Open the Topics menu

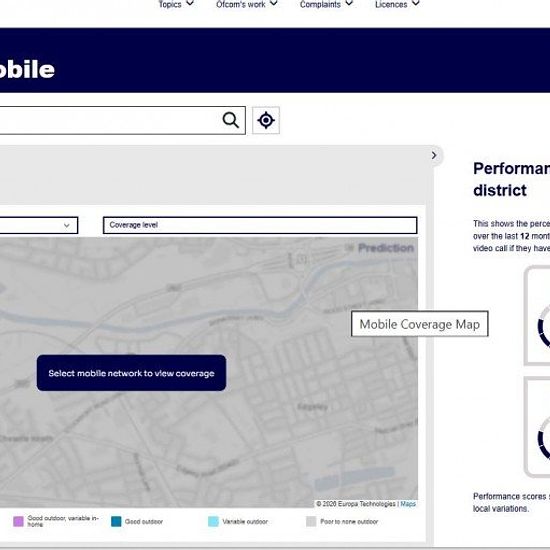coord(176,4)
